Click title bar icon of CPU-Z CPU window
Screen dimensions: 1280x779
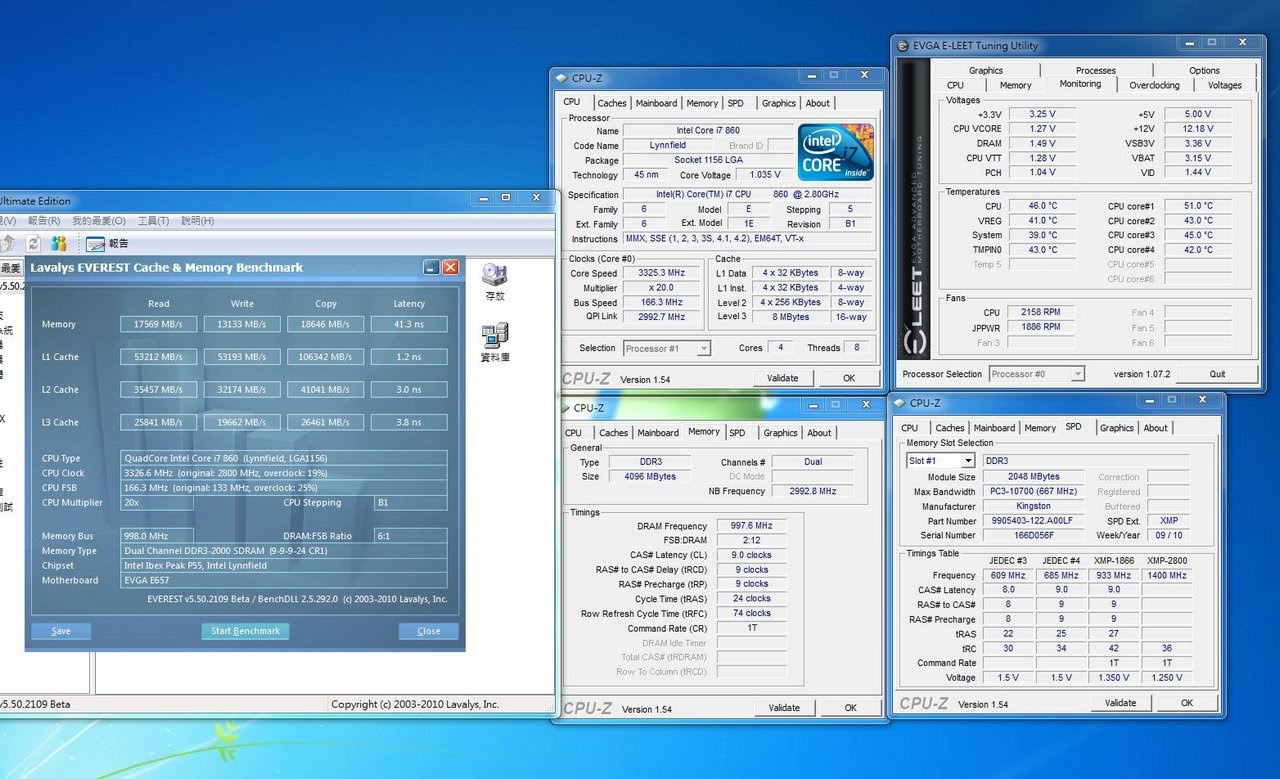tap(561, 78)
